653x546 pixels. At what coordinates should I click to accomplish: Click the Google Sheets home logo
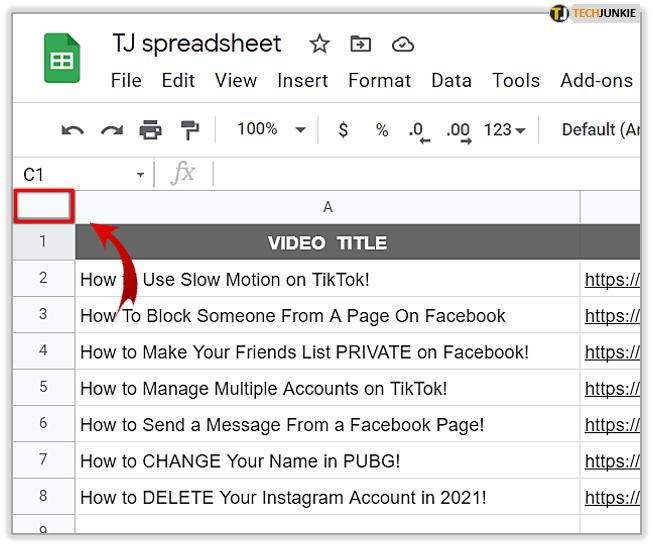coord(62,60)
